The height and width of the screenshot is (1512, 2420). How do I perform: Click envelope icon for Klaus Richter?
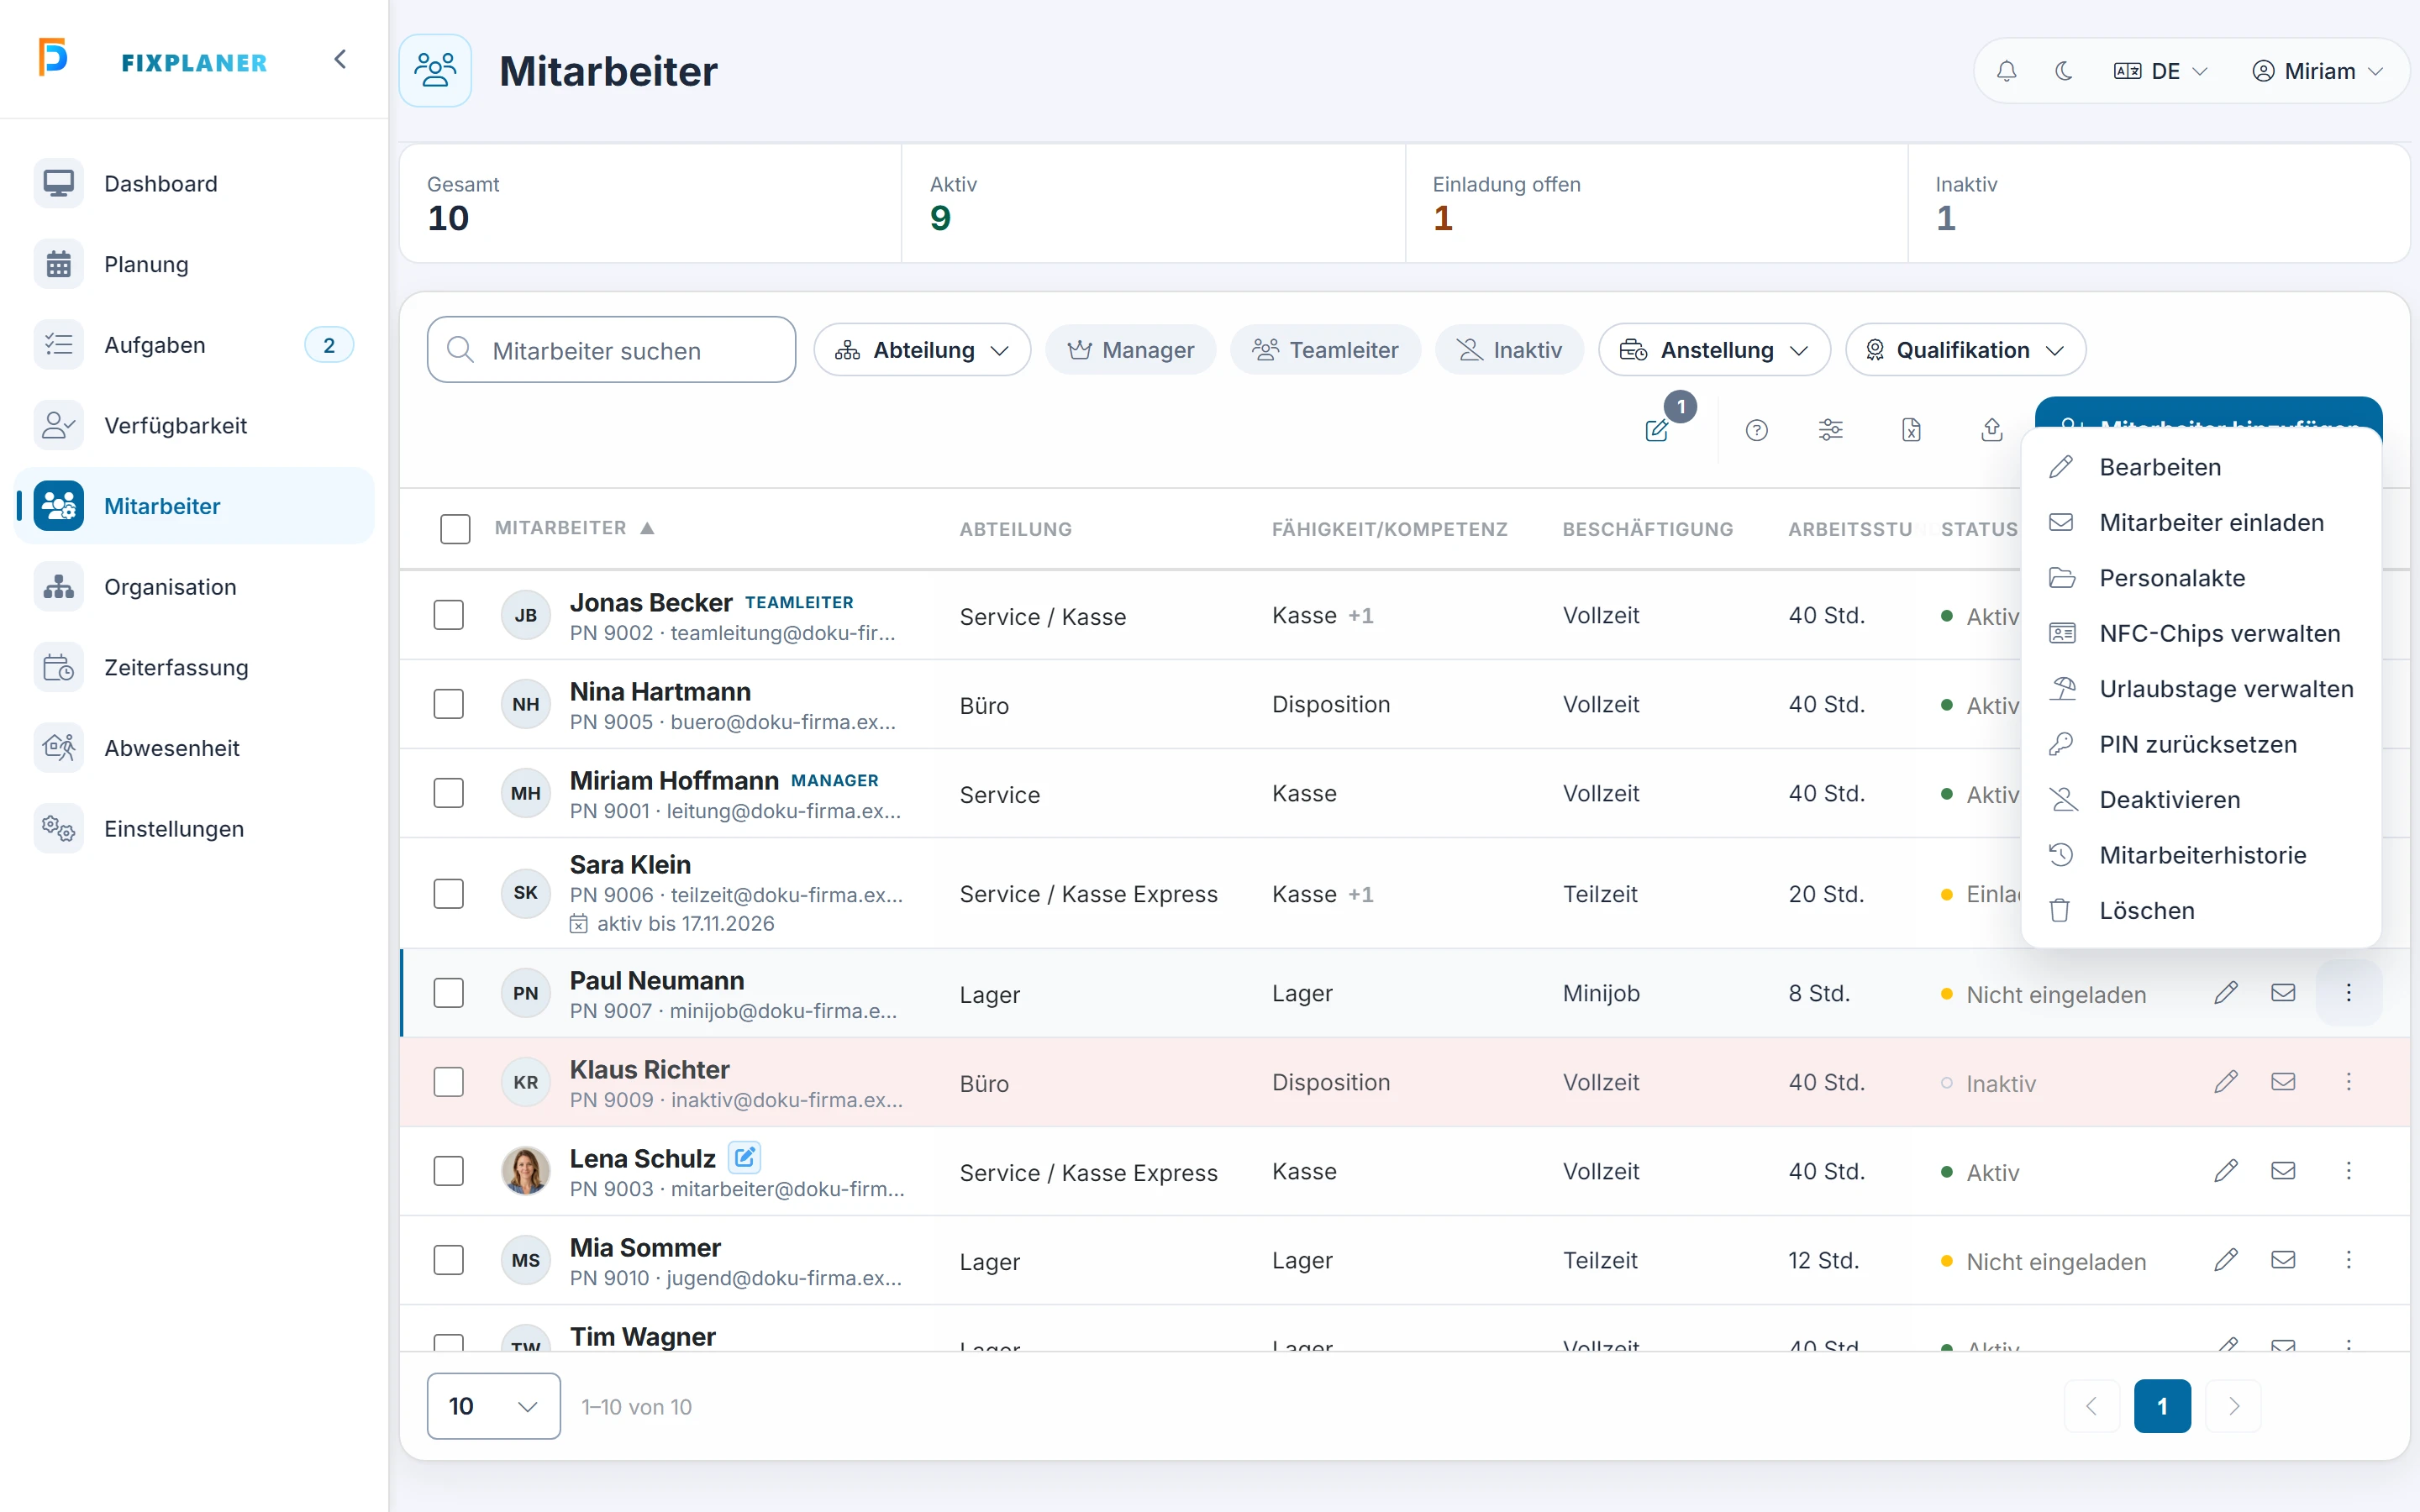pyautogui.click(x=2283, y=1082)
